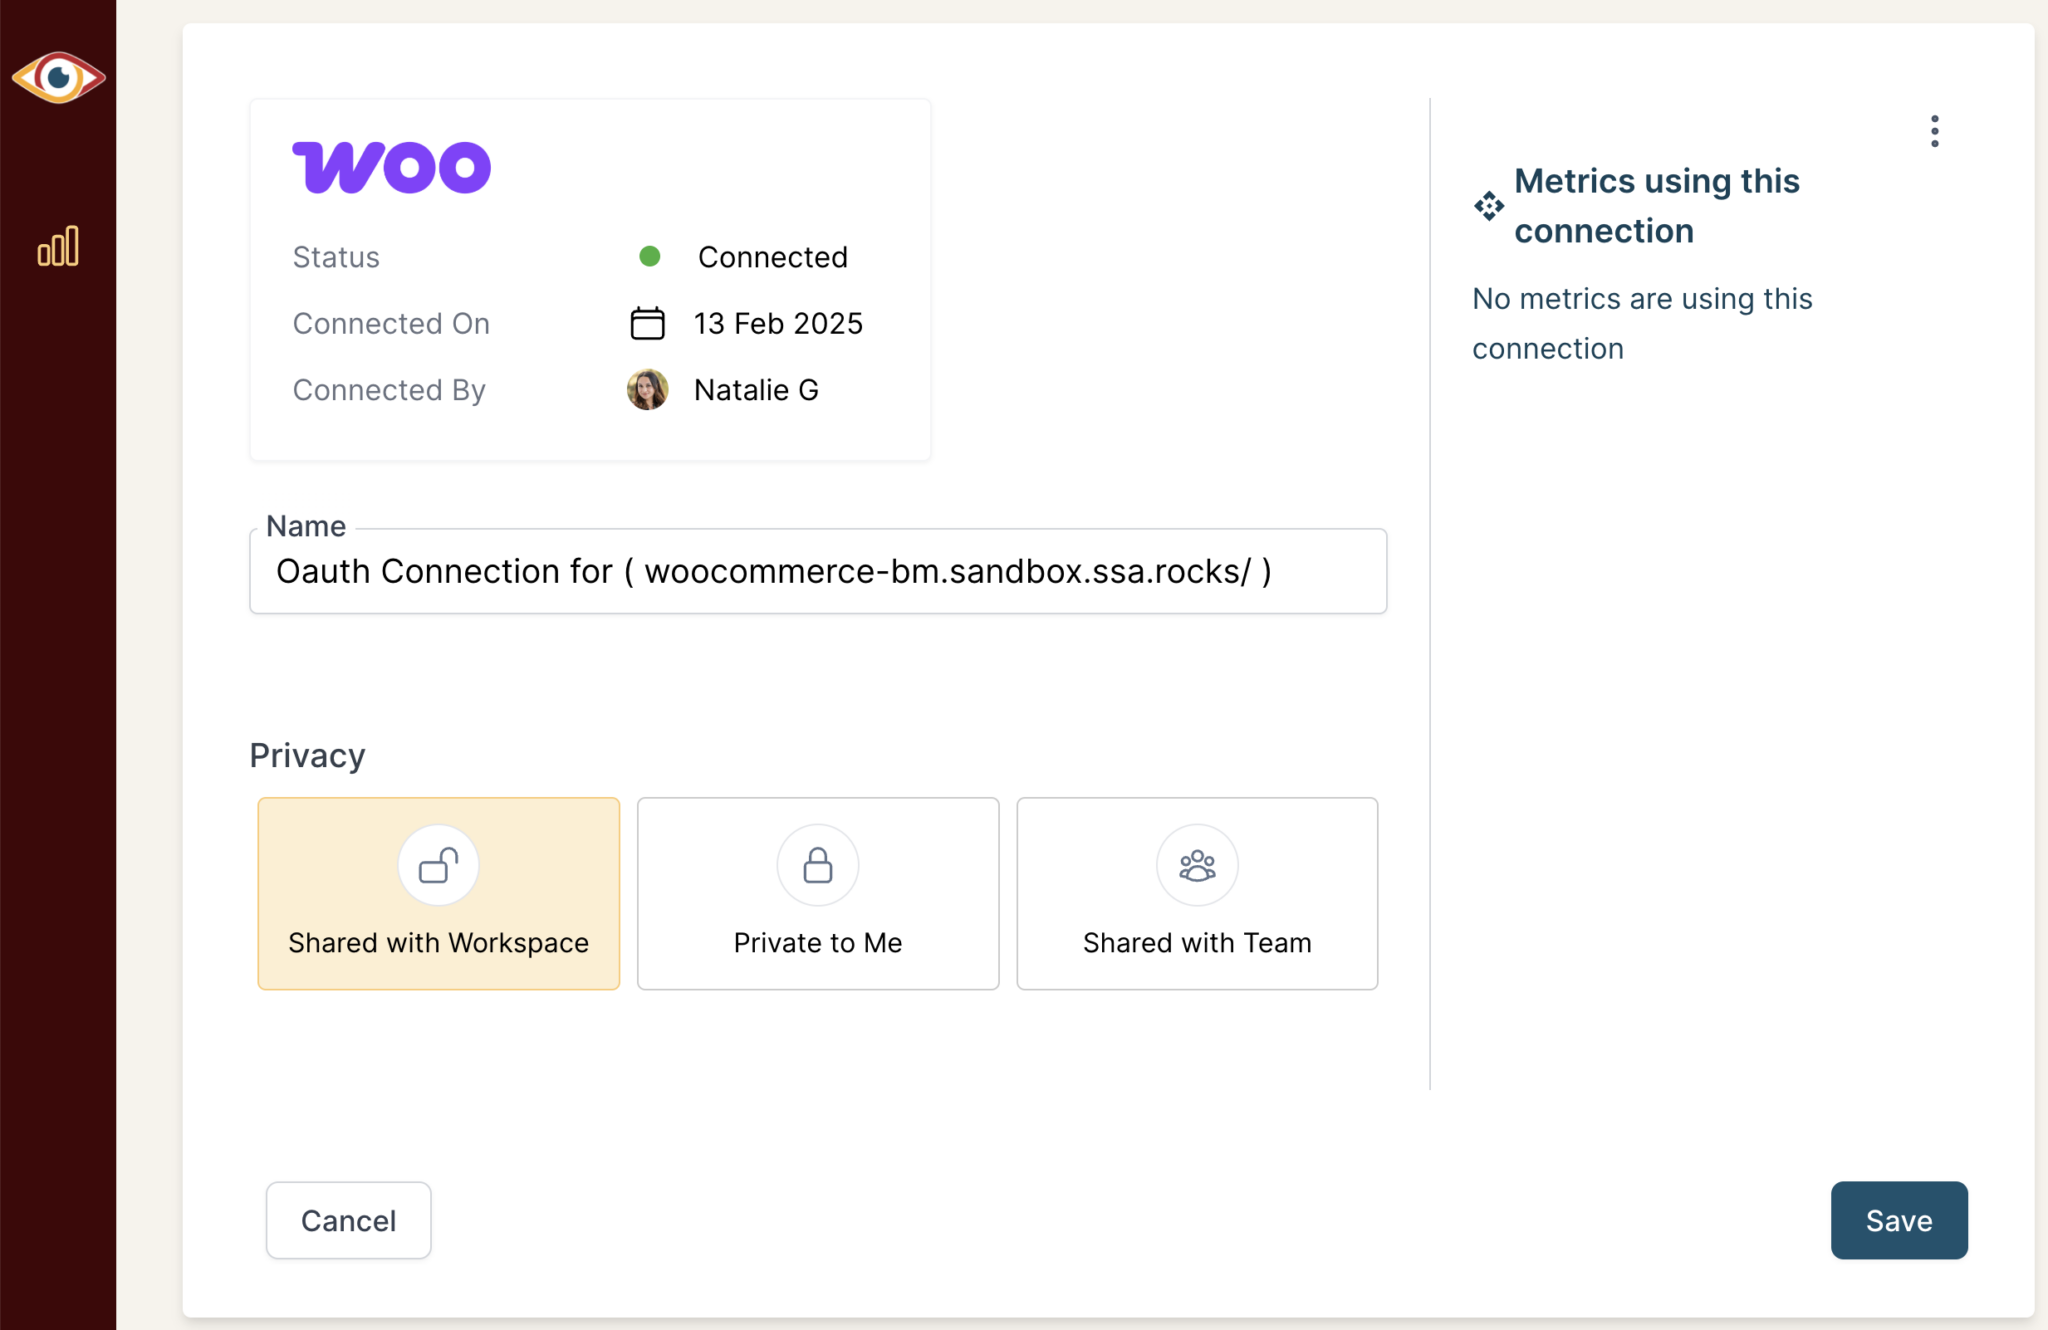Screen dimensions: 2048x1330
Task: Click the padlock icon on Private to Me
Action: click(x=817, y=864)
